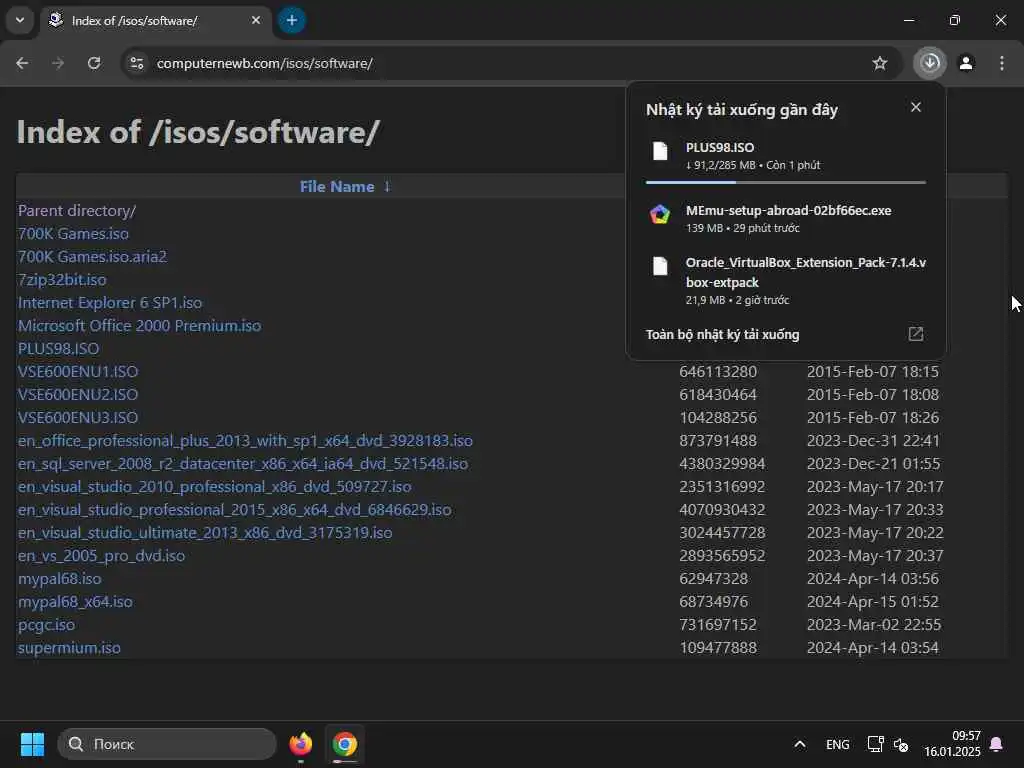Switch the ENG input language
The image size is (1024, 768).
[837, 744]
